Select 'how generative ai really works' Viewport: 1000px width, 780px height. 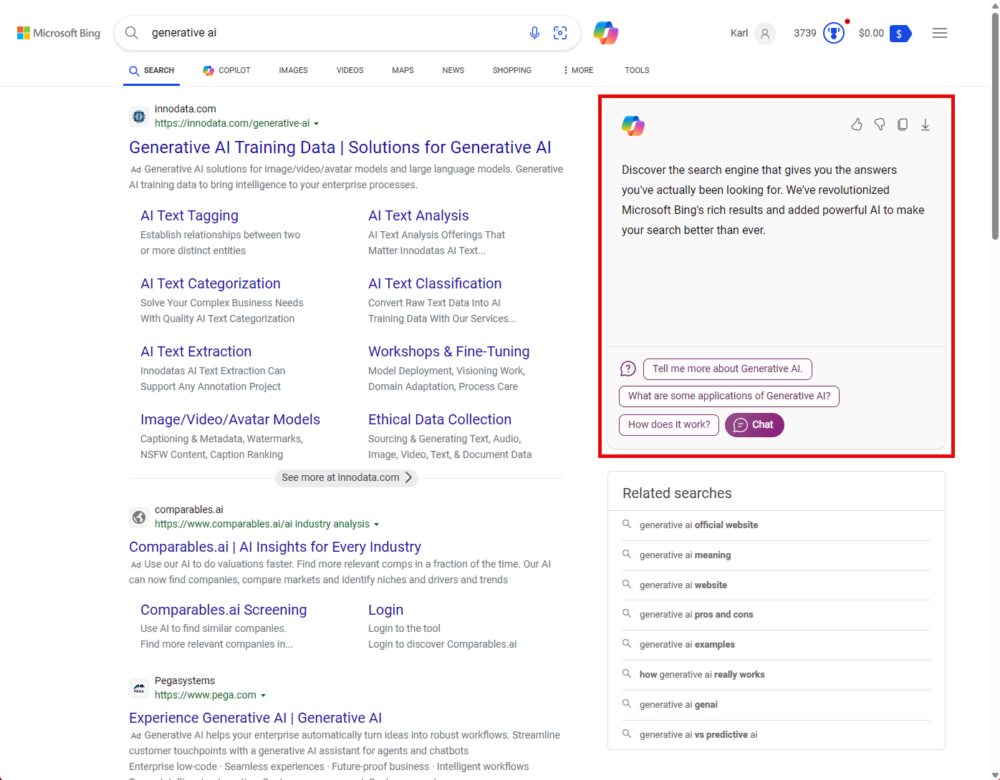pos(702,674)
